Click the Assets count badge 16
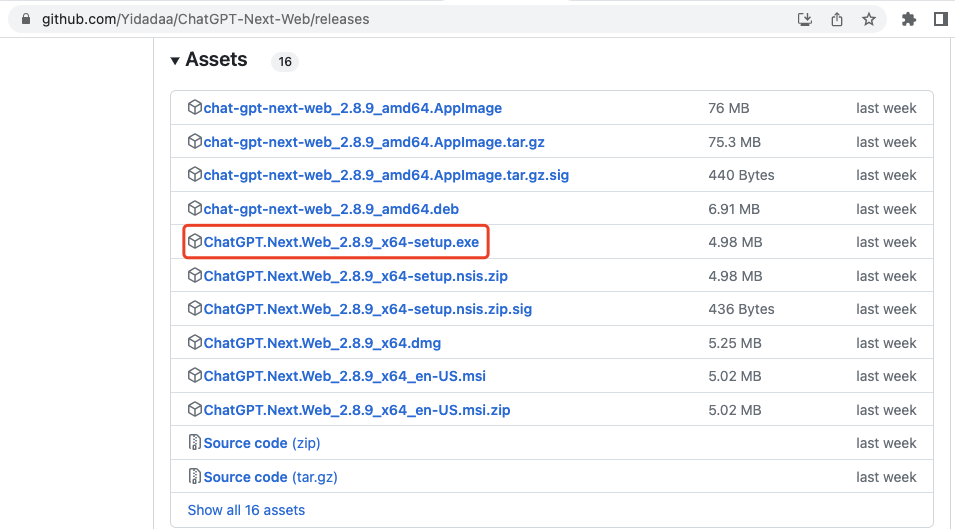The height and width of the screenshot is (529, 955). pyautogui.click(x=284, y=61)
